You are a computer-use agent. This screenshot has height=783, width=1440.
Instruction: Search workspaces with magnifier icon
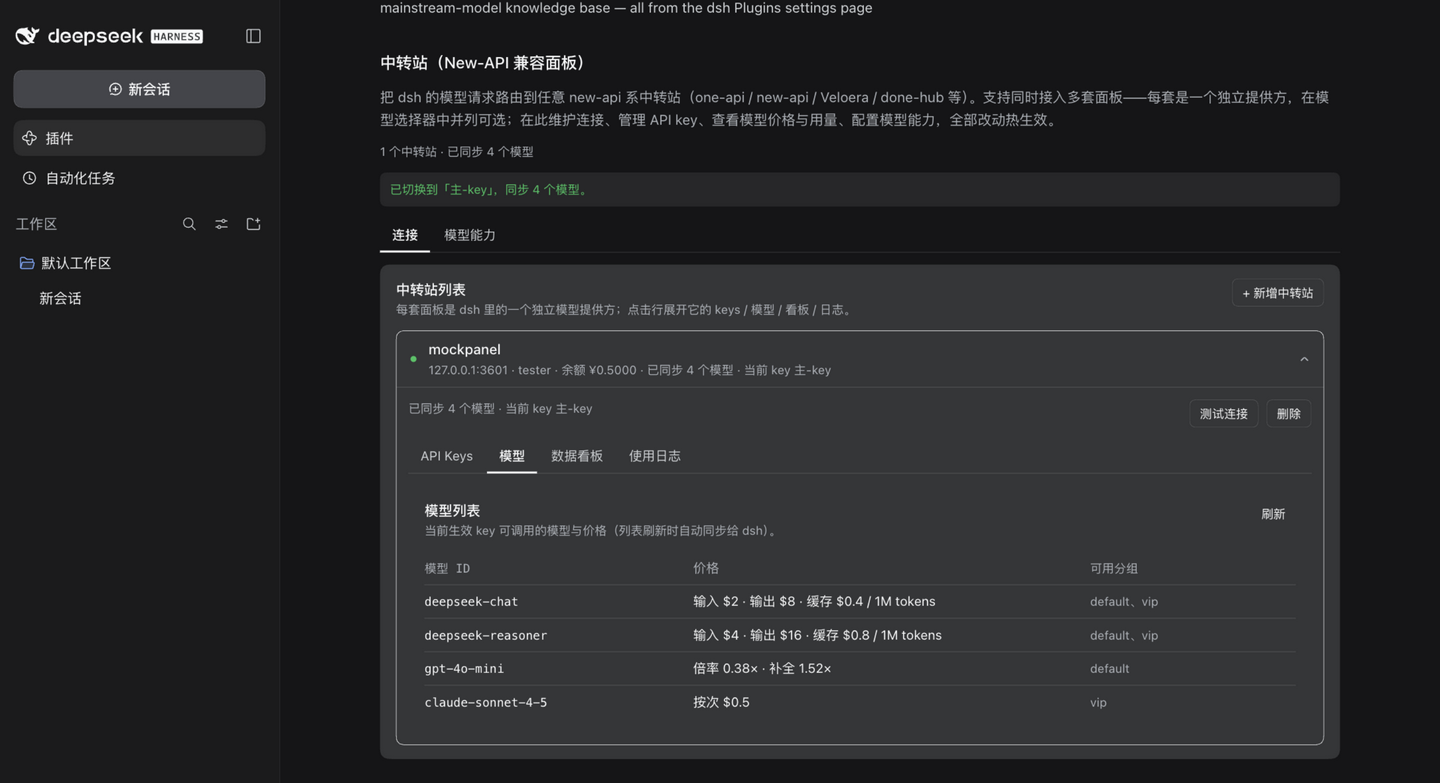pos(189,224)
